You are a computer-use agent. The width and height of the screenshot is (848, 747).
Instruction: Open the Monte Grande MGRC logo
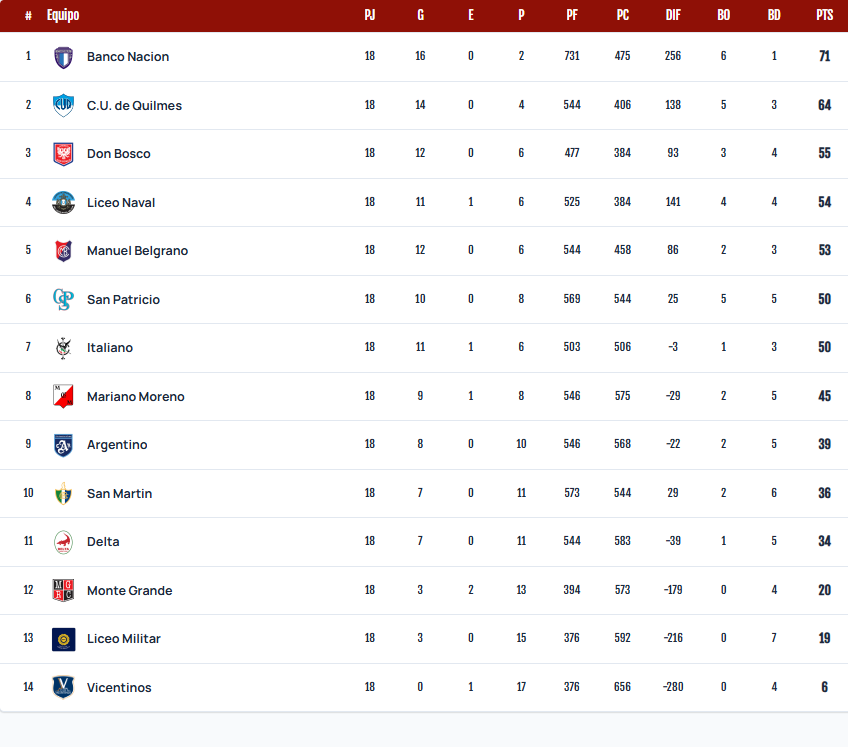pyautogui.click(x=63, y=590)
